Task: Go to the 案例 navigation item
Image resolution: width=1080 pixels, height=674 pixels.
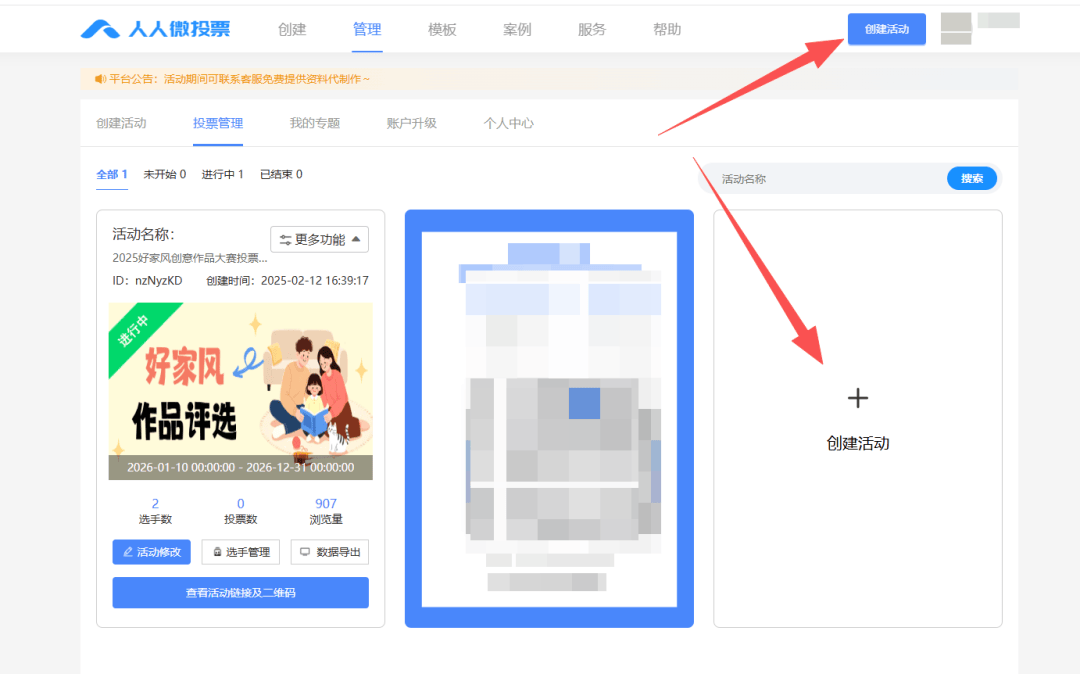Action: [517, 30]
